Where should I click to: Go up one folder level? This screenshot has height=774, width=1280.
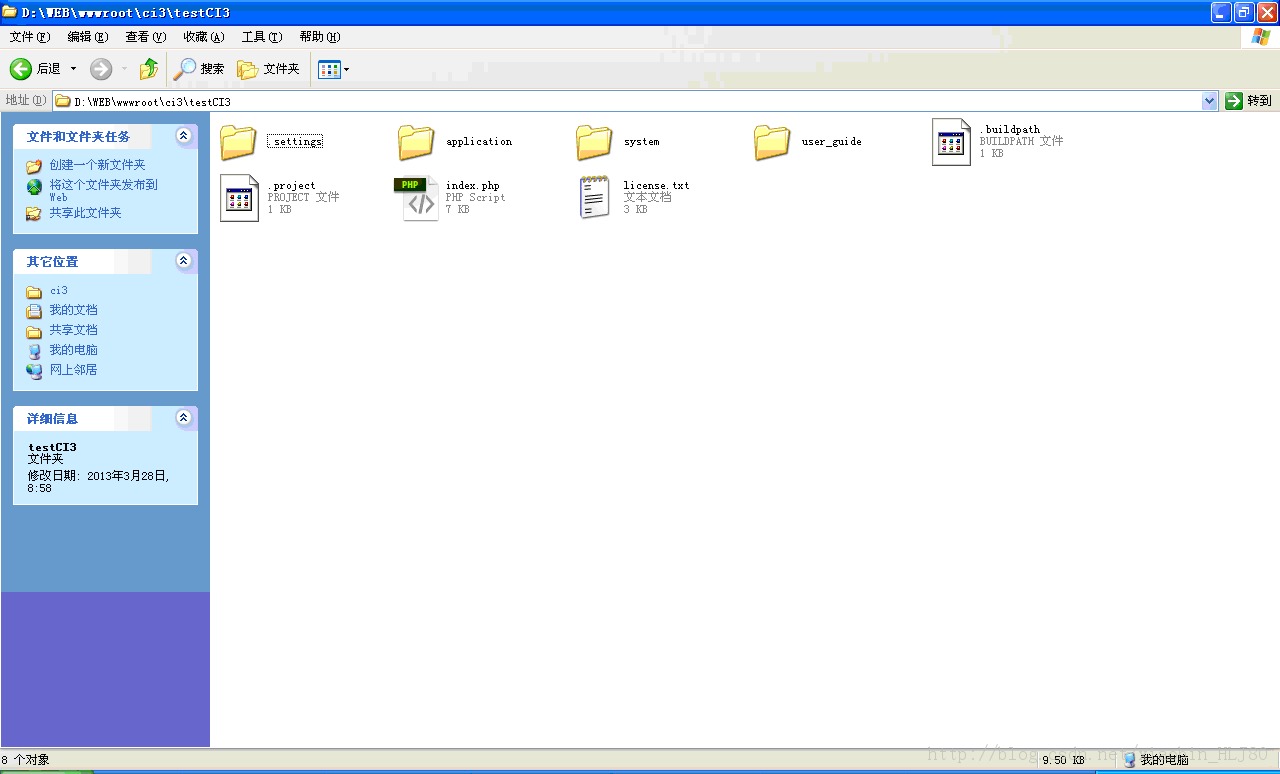click(149, 69)
